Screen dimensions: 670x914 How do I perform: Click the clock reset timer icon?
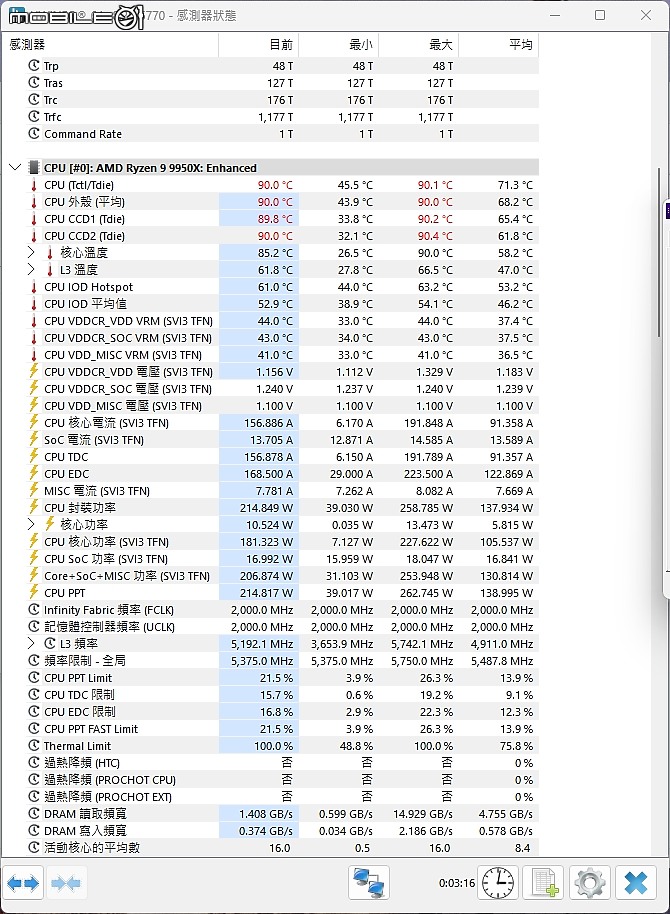click(x=497, y=883)
